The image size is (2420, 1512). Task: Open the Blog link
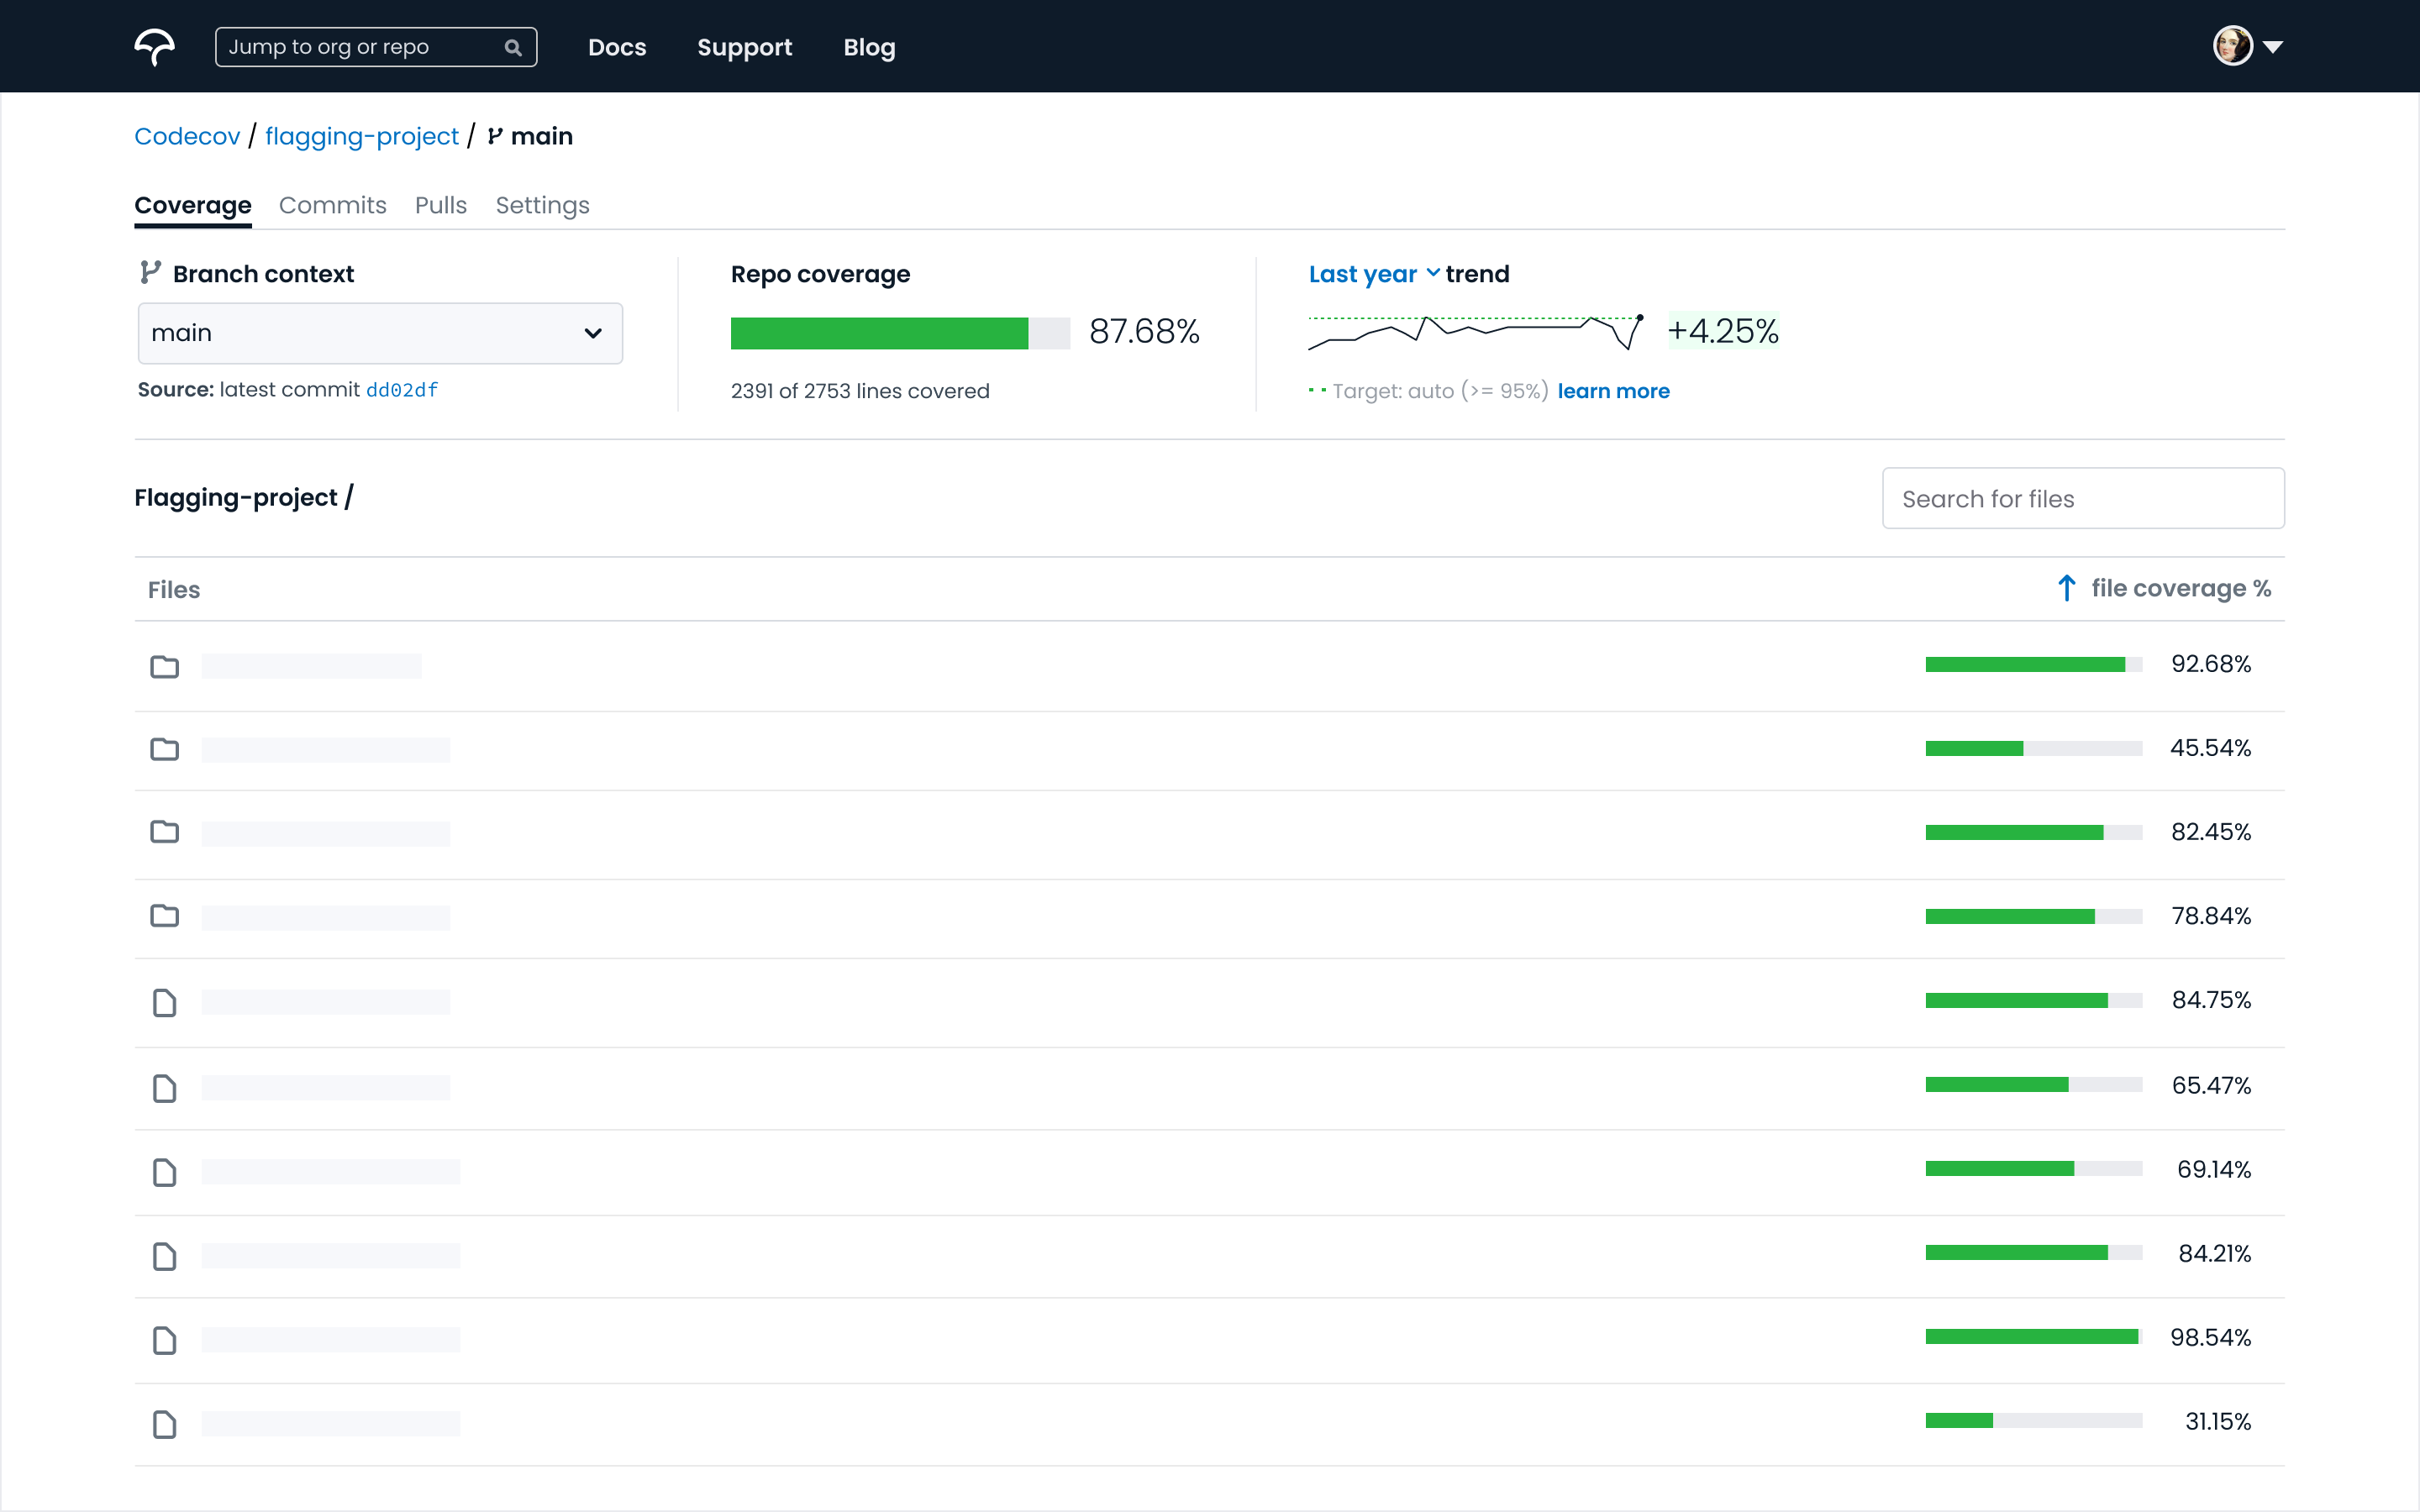869,47
